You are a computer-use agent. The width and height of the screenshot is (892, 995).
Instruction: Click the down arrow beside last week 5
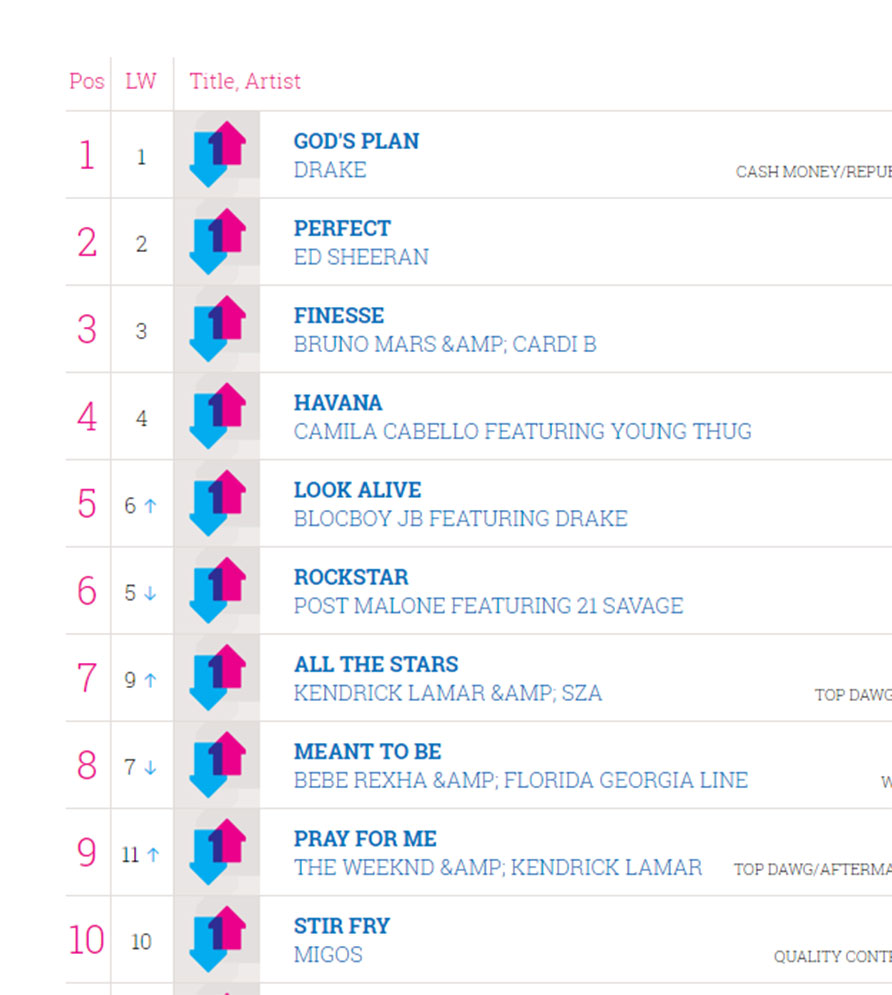[150, 593]
